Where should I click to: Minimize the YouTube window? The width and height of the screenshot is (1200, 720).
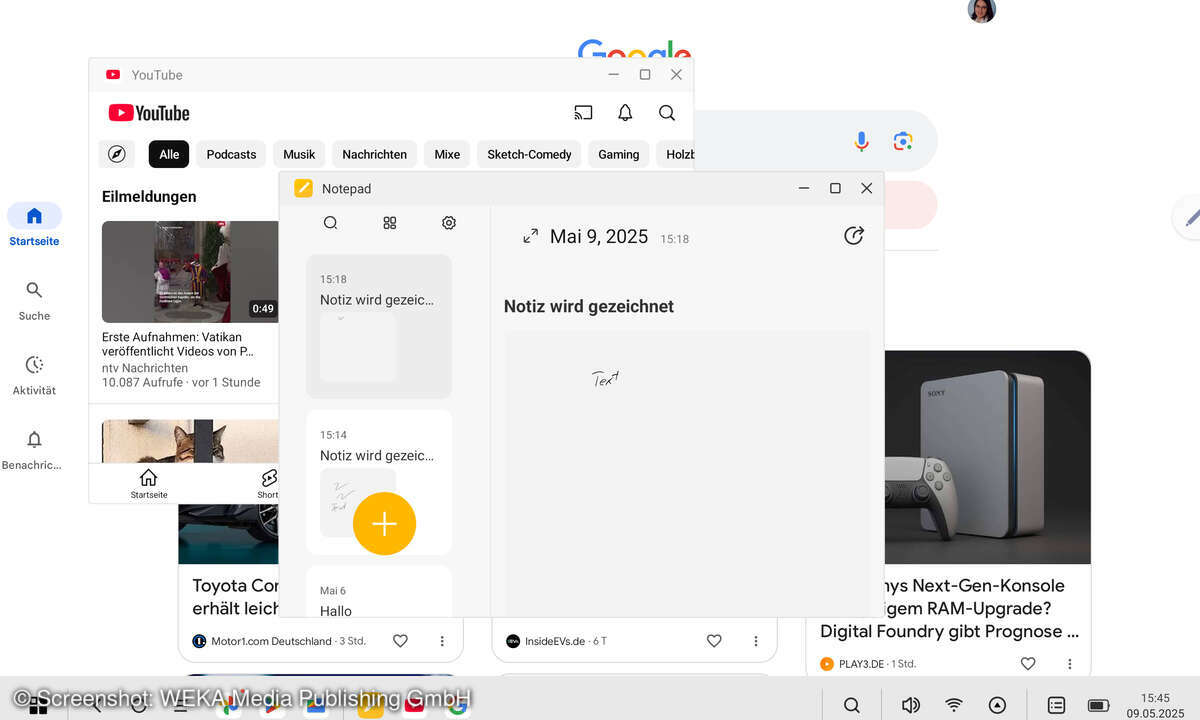click(x=613, y=75)
